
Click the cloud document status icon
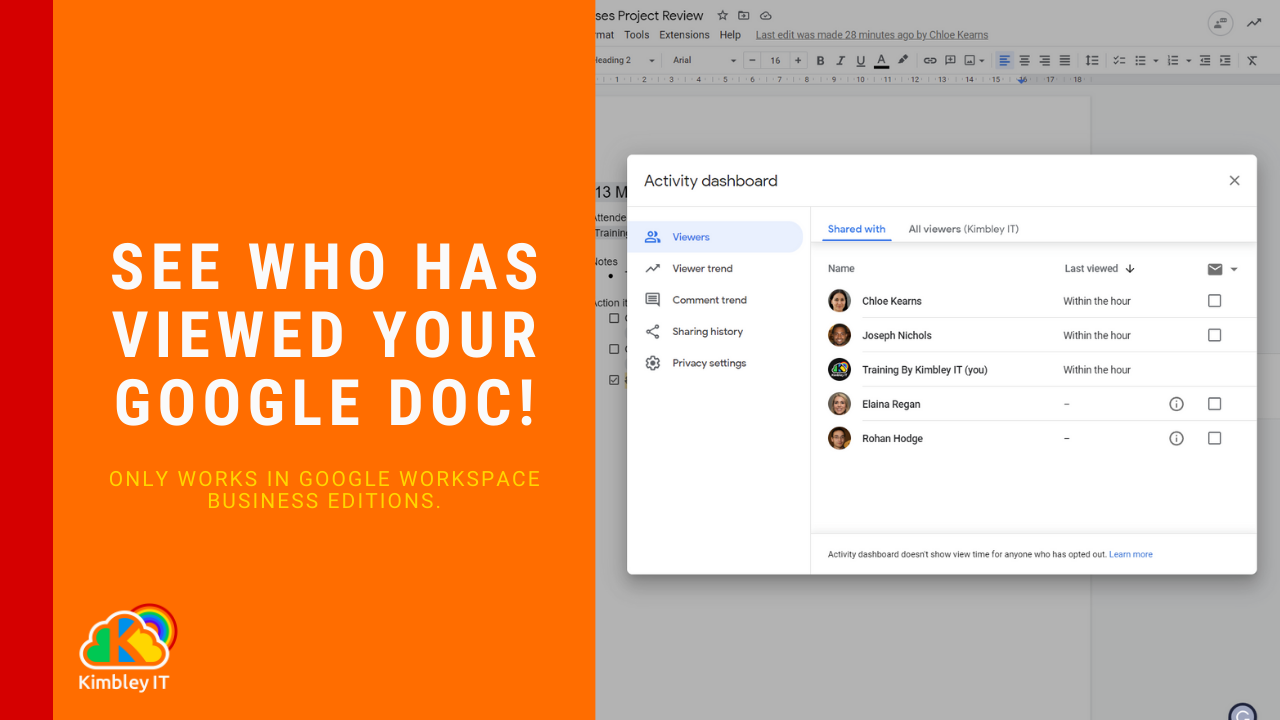pyautogui.click(x=766, y=15)
